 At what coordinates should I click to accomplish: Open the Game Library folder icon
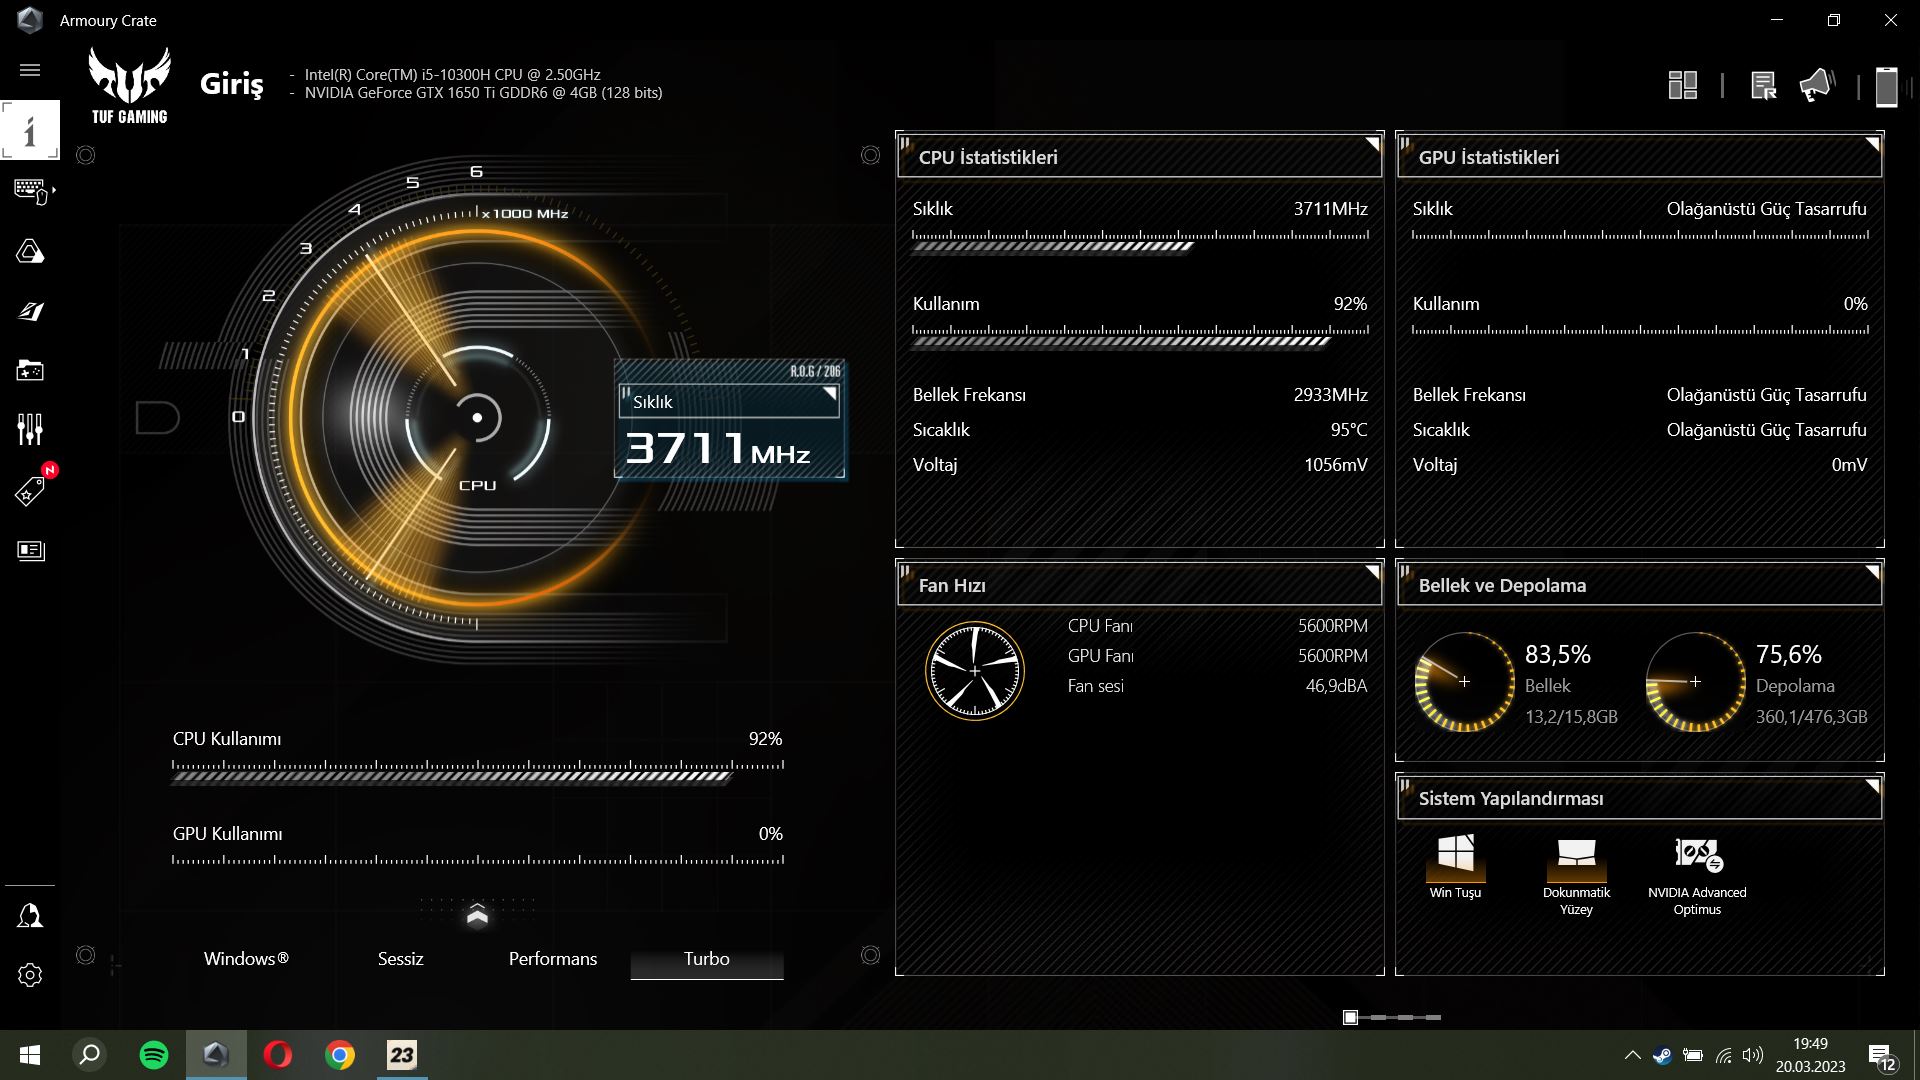click(x=30, y=371)
